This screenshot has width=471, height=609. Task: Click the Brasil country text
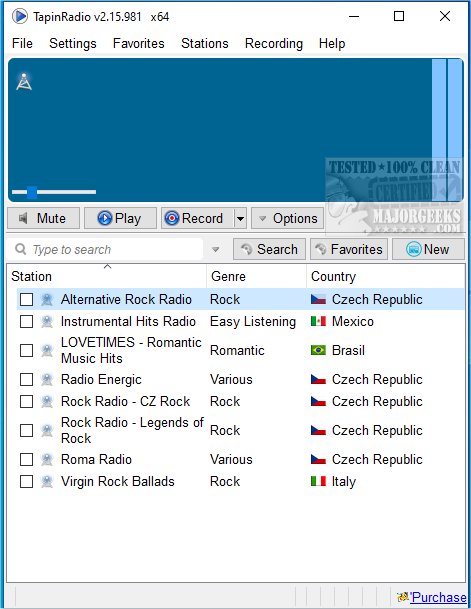(348, 350)
